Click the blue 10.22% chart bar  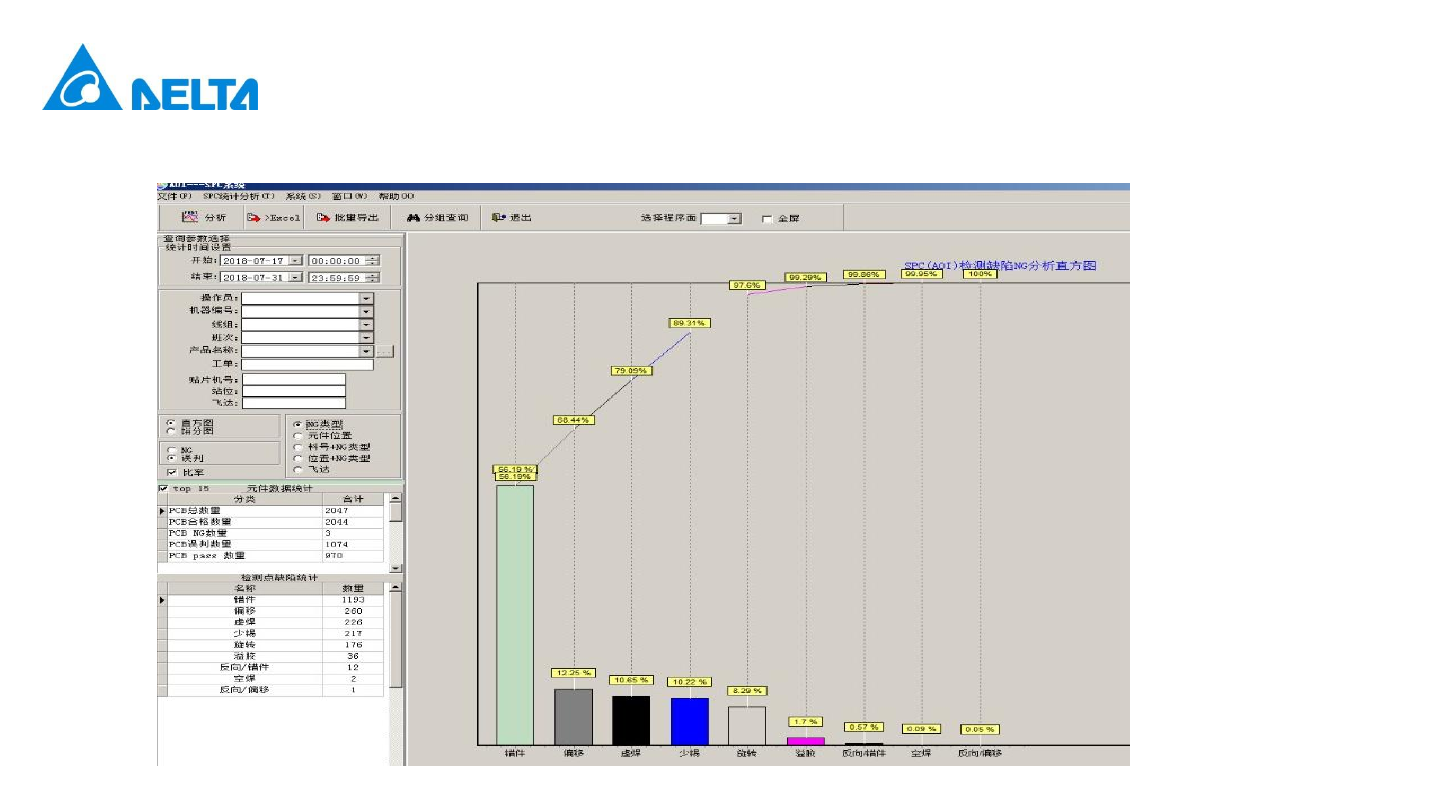point(690,722)
